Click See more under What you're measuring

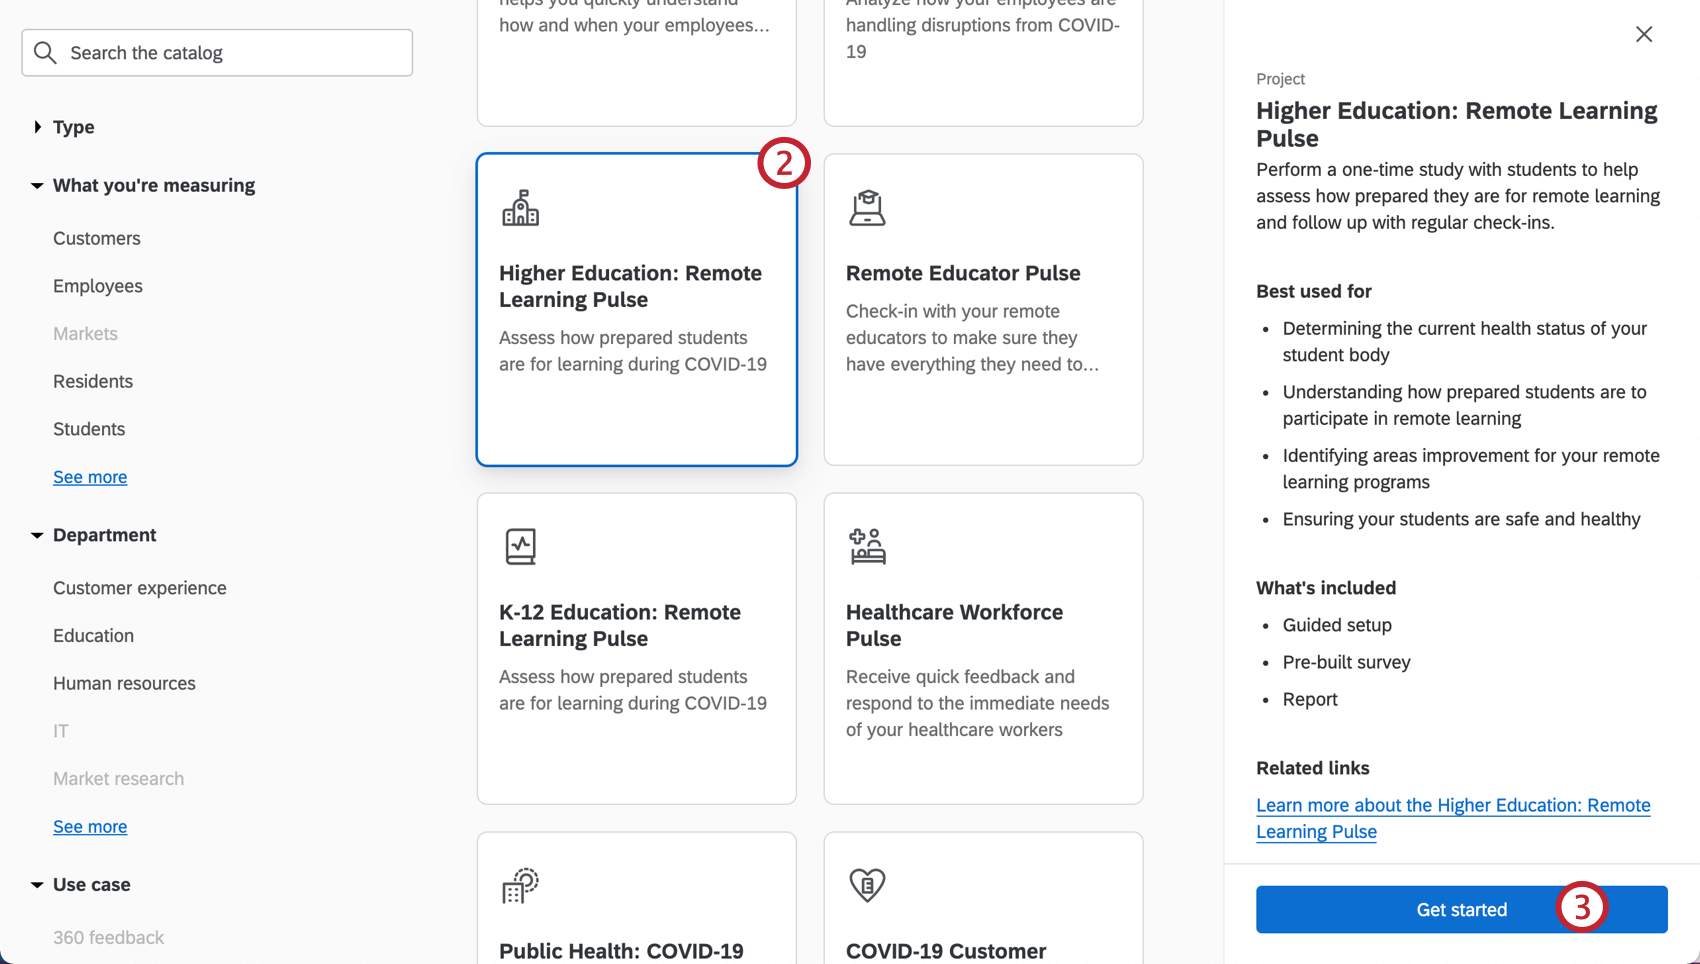coord(90,477)
